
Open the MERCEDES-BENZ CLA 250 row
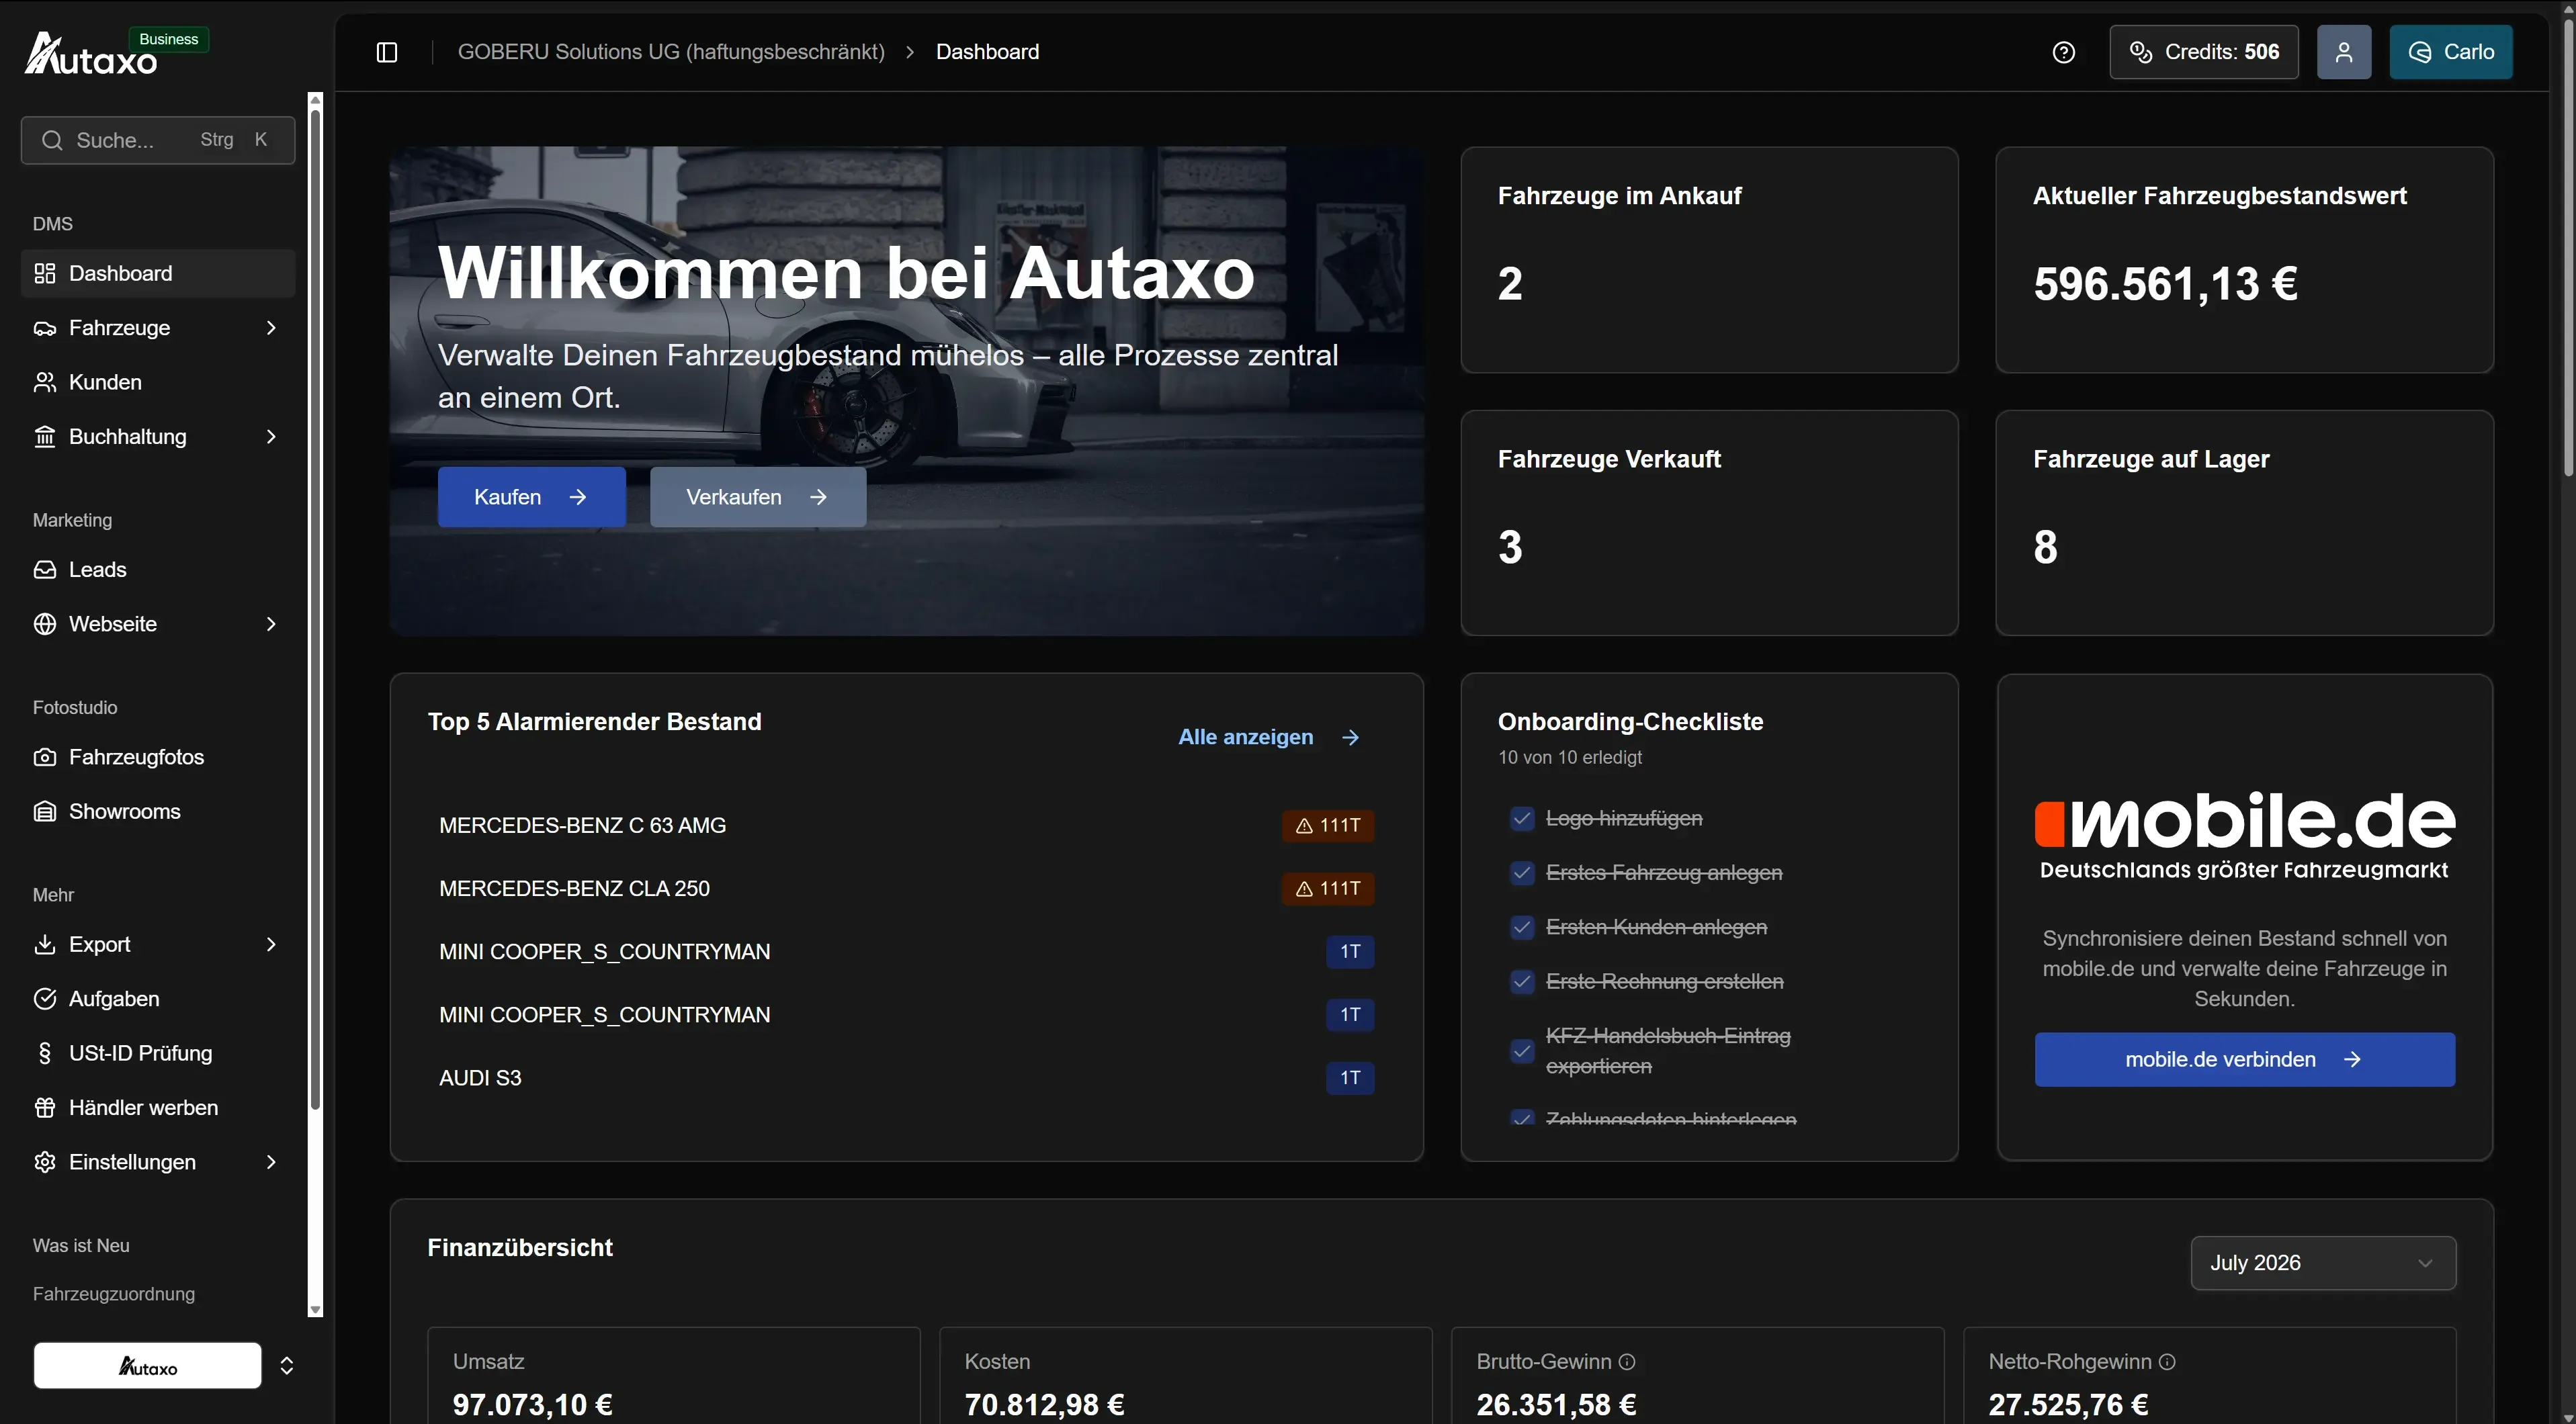(x=906, y=889)
